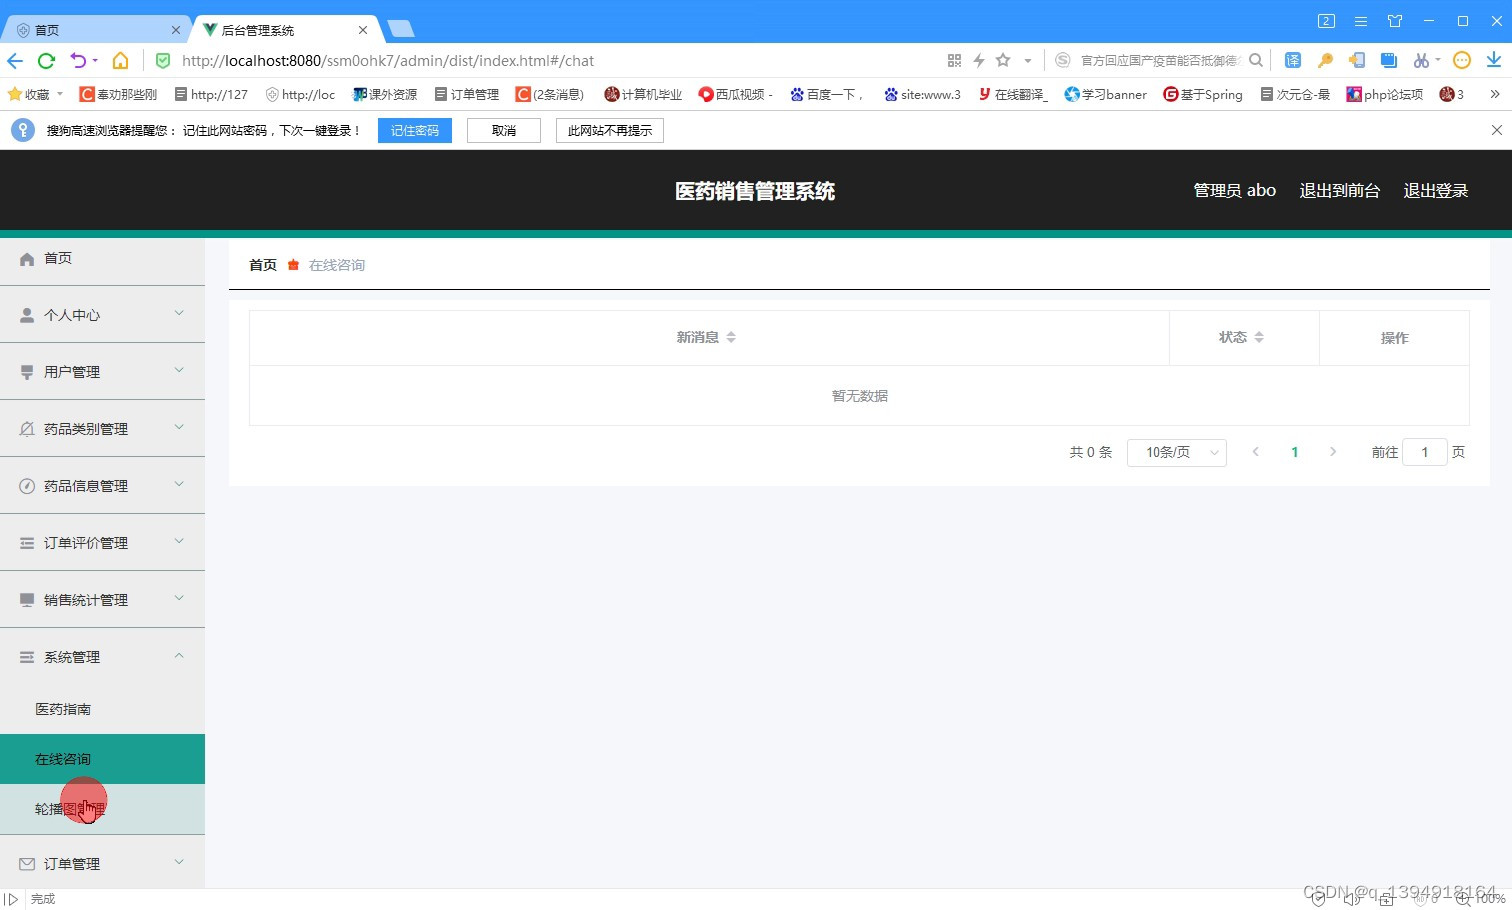Open new tab button

[401, 29]
